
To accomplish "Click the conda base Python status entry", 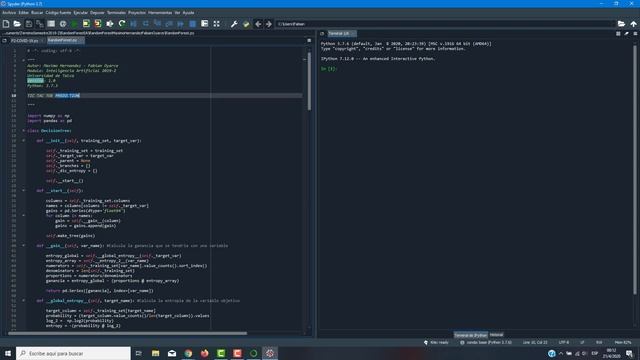I will point(486,342).
